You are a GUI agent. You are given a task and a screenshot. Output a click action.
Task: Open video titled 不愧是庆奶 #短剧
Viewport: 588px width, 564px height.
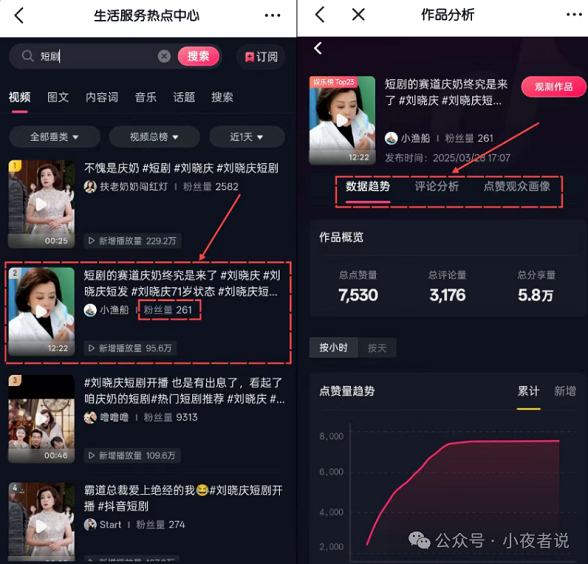[181, 168]
